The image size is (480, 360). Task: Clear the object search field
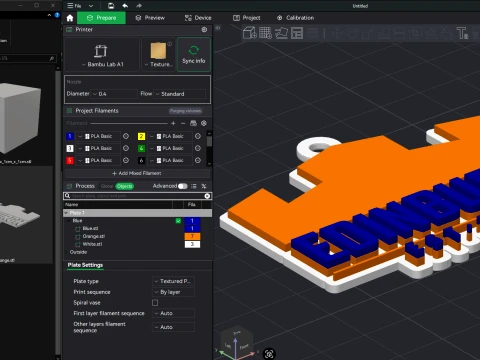click(x=207, y=196)
